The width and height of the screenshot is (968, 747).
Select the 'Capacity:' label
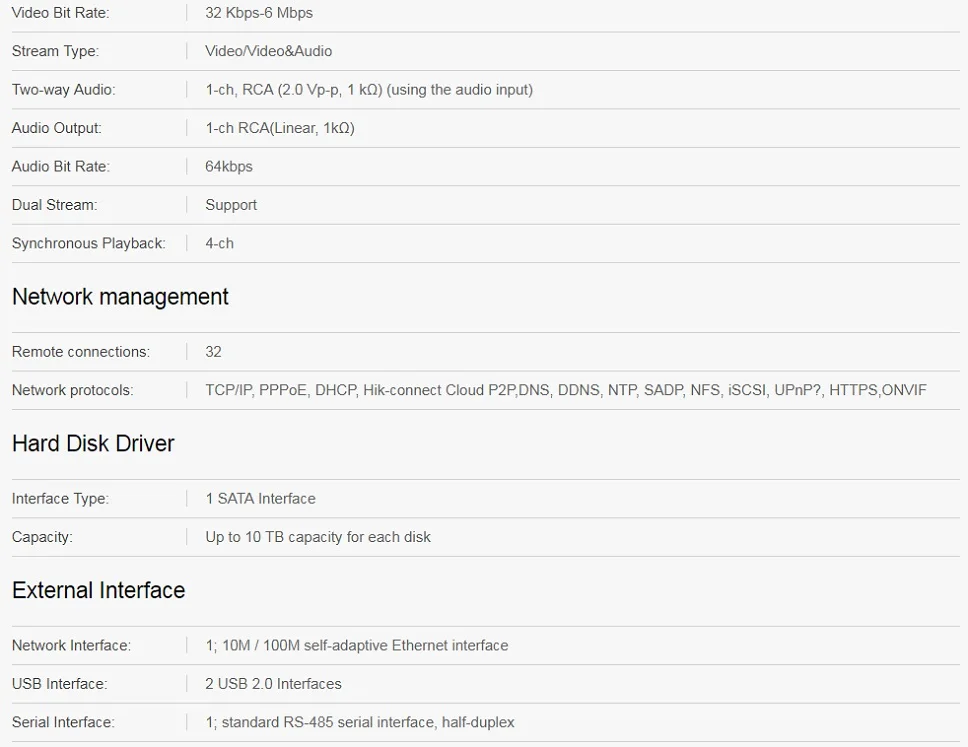coord(42,537)
